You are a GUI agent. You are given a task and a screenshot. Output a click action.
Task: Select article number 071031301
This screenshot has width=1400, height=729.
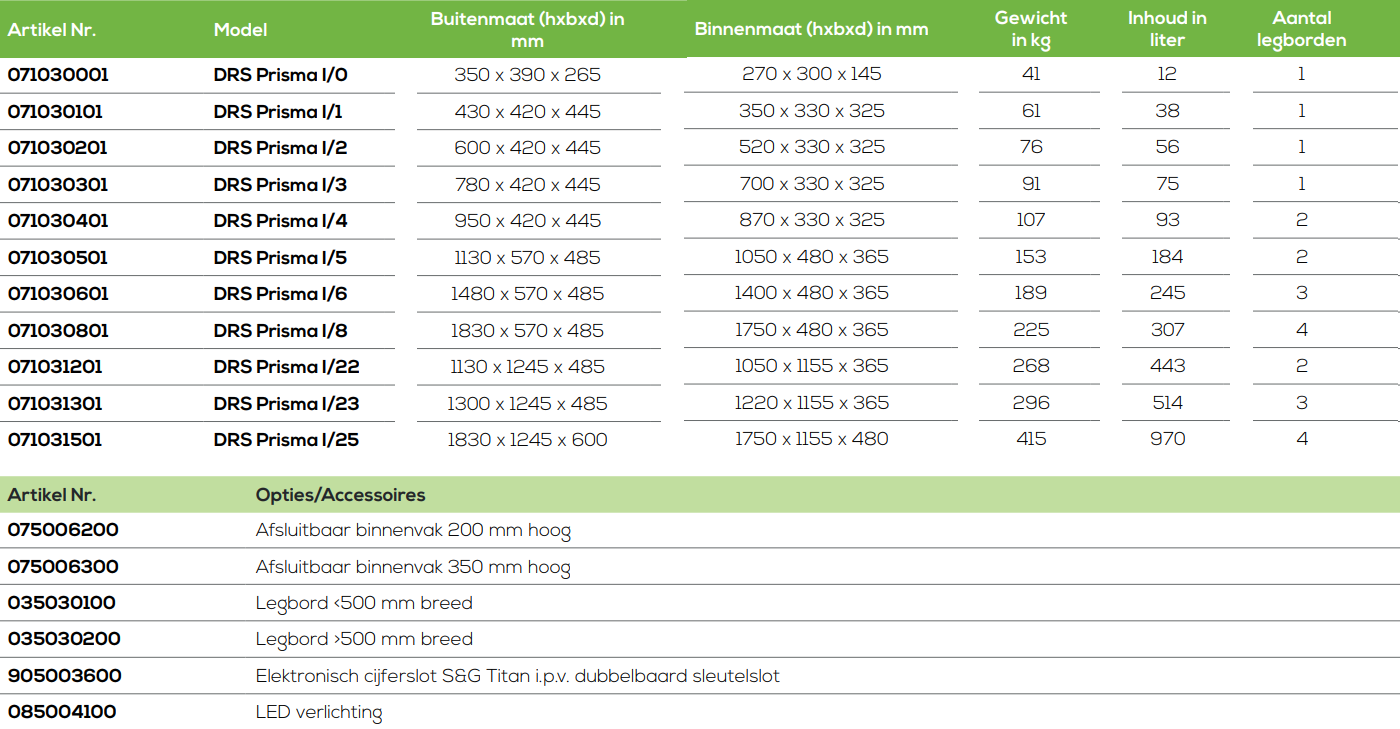pos(55,404)
